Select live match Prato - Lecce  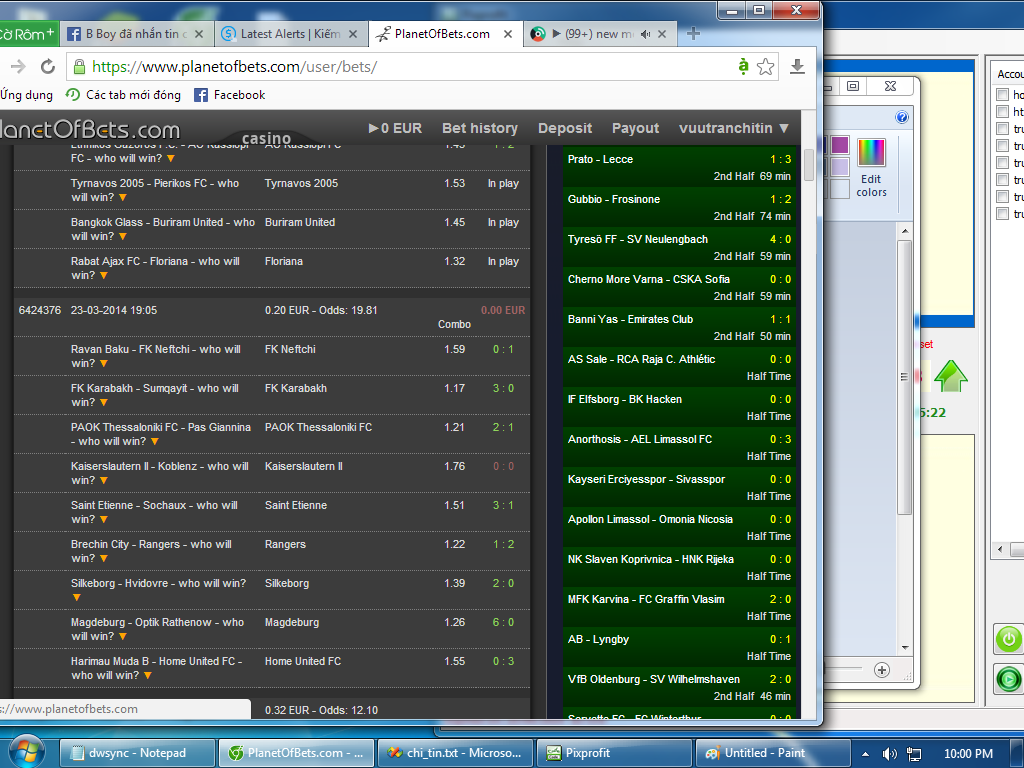[679, 167]
